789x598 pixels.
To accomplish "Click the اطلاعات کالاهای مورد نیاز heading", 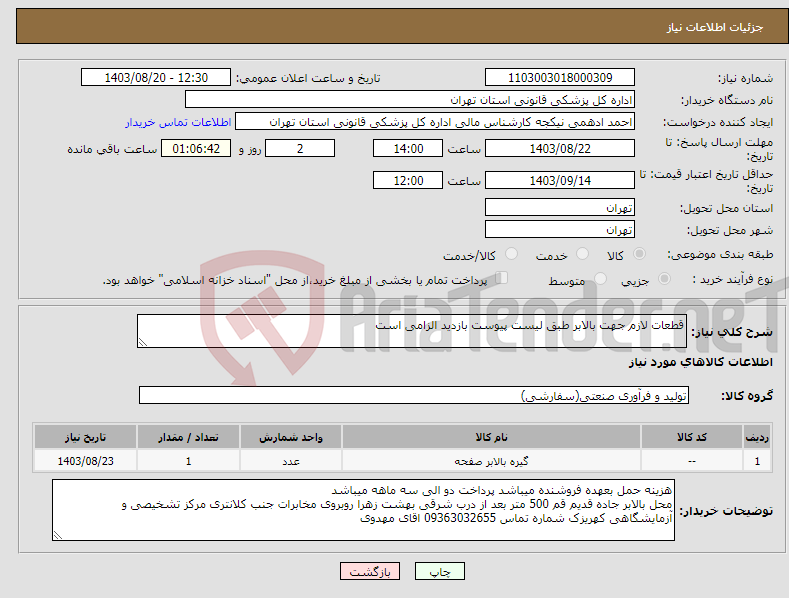I will pos(700,362).
